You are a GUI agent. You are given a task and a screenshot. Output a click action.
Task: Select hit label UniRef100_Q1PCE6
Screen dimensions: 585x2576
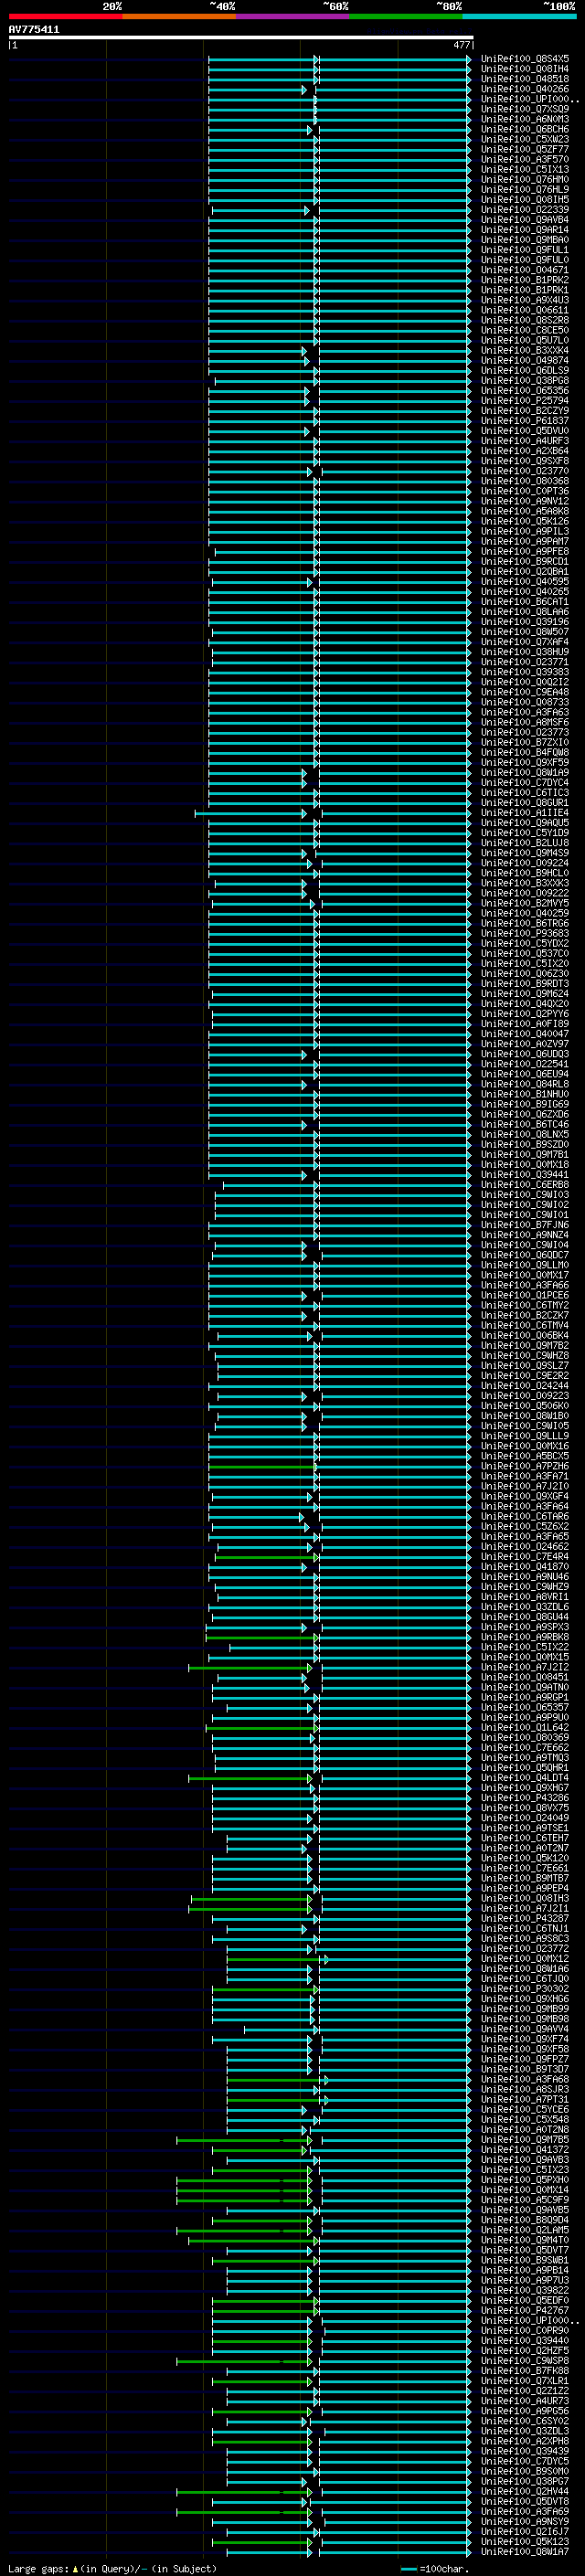[525, 1295]
